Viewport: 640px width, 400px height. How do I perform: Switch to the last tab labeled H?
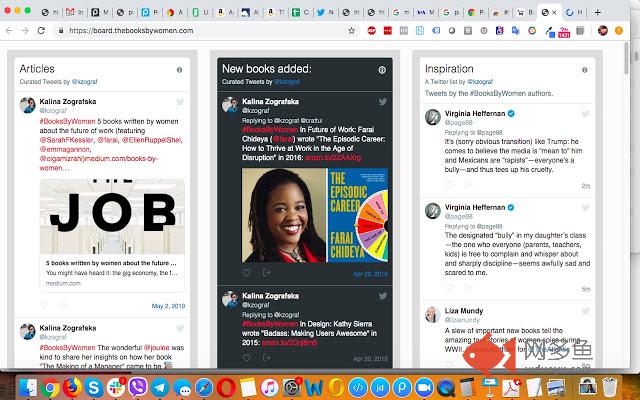click(x=573, y=12)
